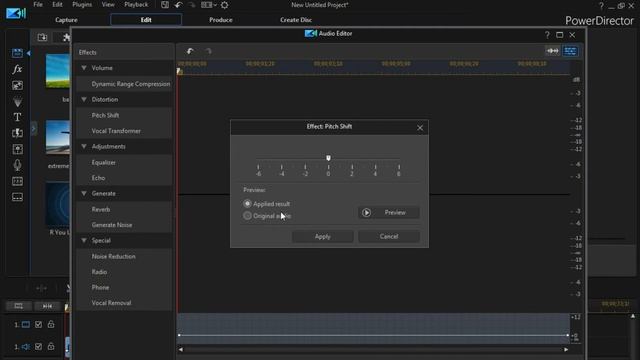The height and width of the screenshot is (360, 640).
Task: Open the Plugins menu
Action: 82,4
